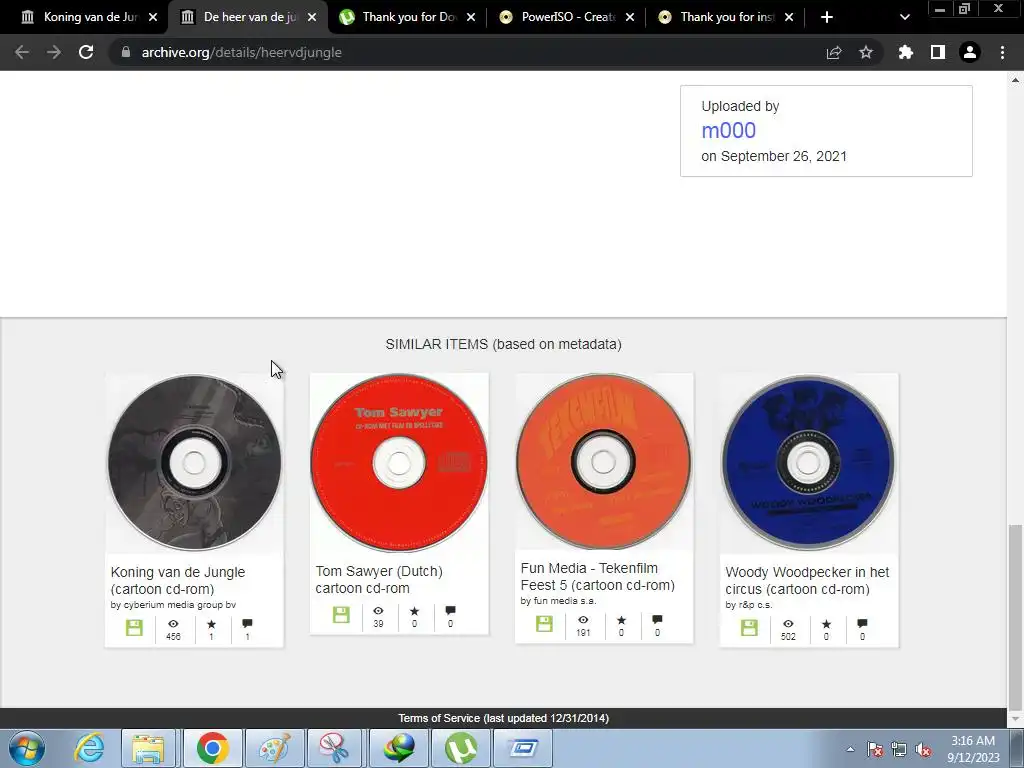Click 'by cyberium media group bv' text
1024x768 pixels.
coord(173,605)
